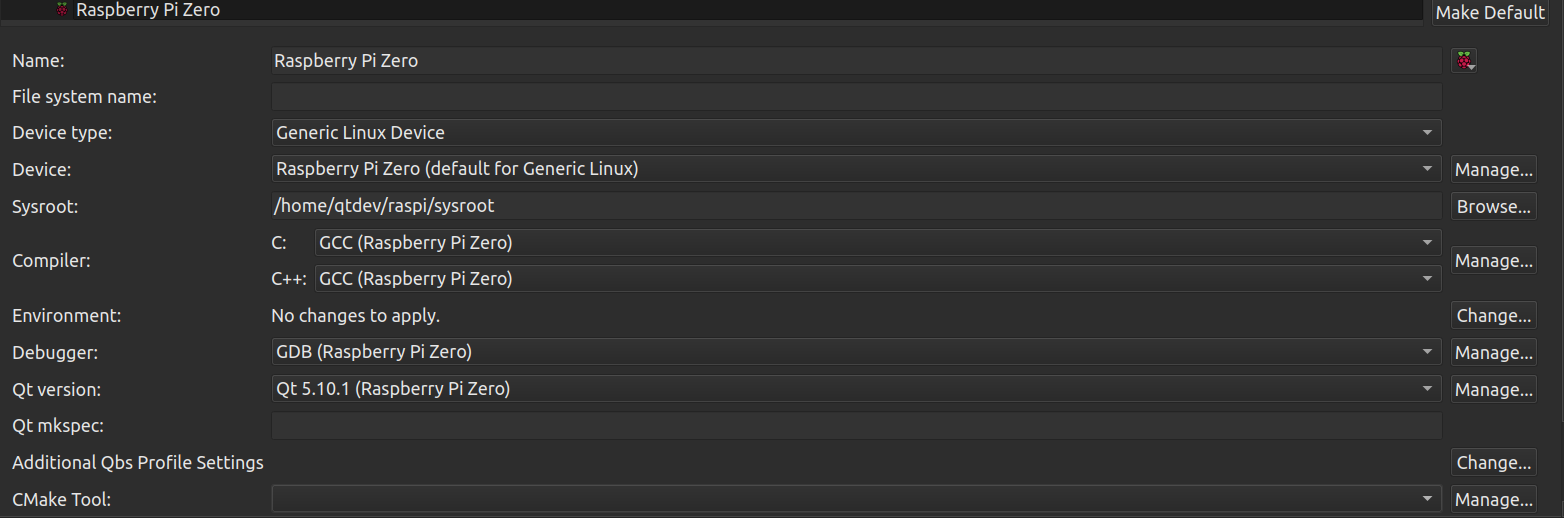The image size is (1564, 518).
Task: Click the Name field containing Raspberry Pi Zero
Action: pos(857,61)
